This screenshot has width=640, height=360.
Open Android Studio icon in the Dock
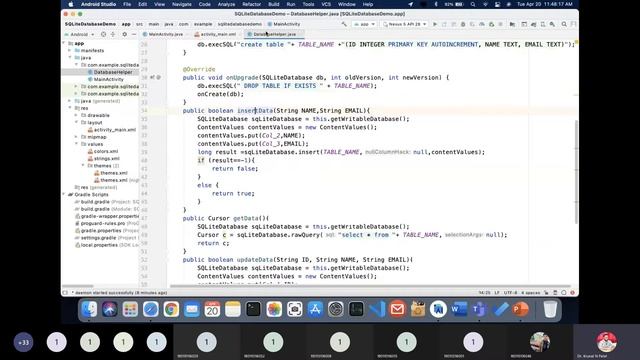438,309
